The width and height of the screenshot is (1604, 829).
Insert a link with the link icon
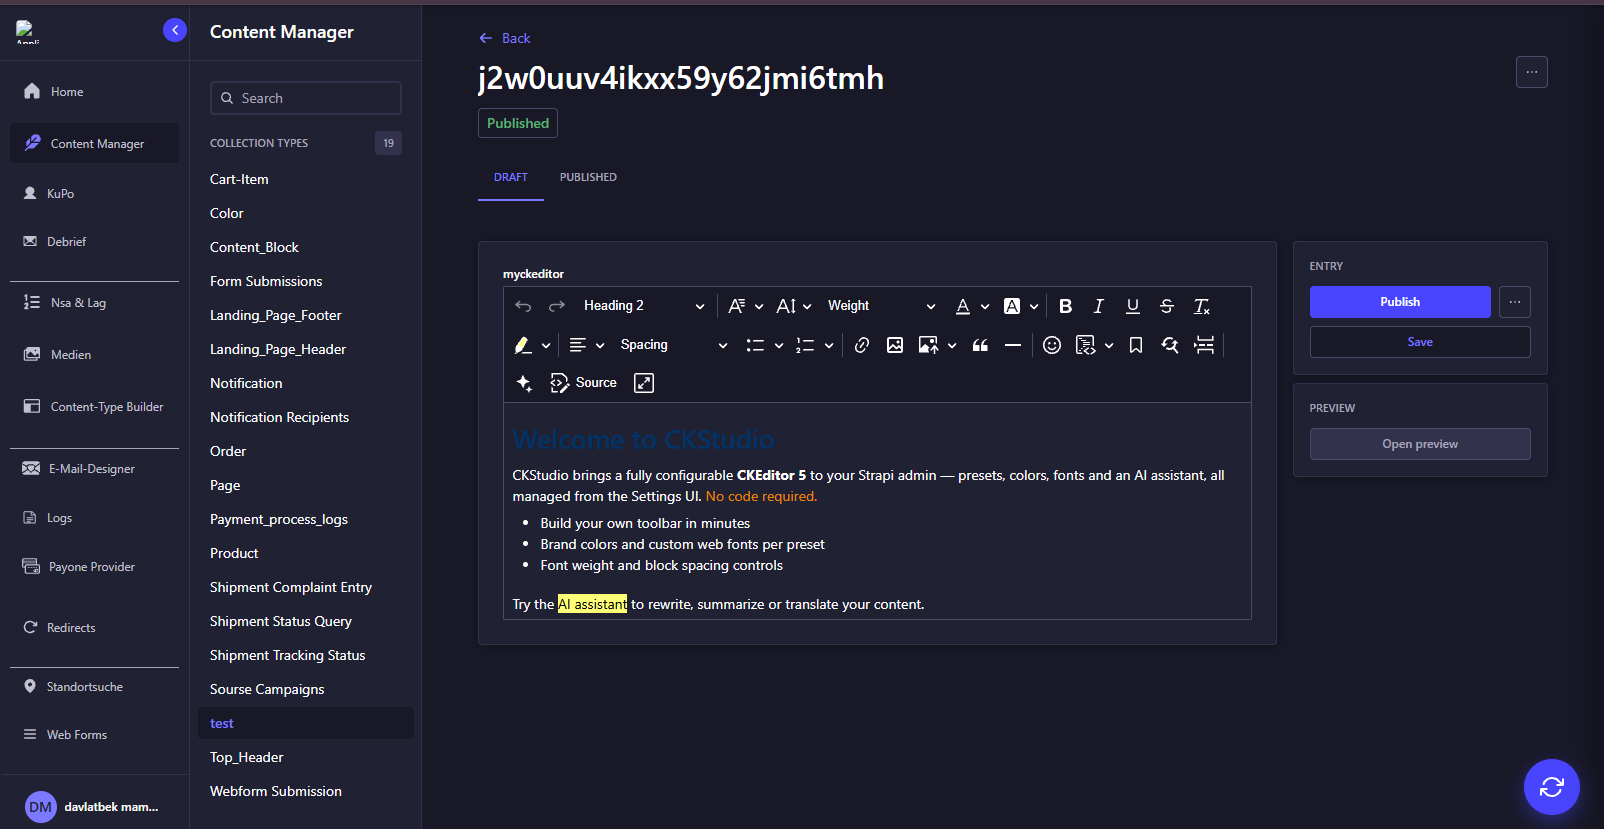click(x=862, y=345)
